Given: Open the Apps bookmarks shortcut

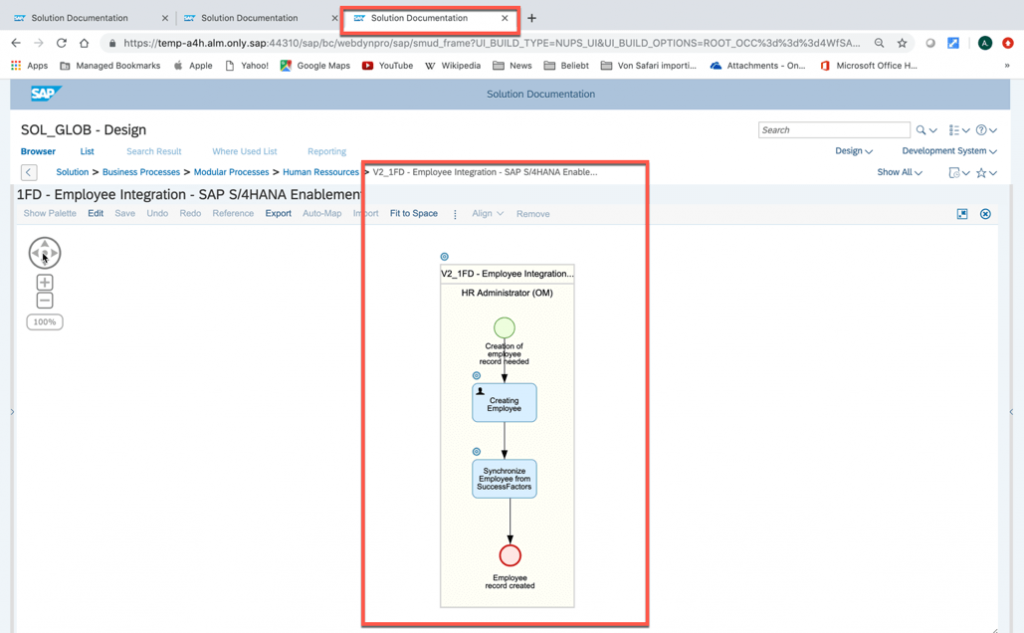Looking at the screenshot, I should pos(29,65).
